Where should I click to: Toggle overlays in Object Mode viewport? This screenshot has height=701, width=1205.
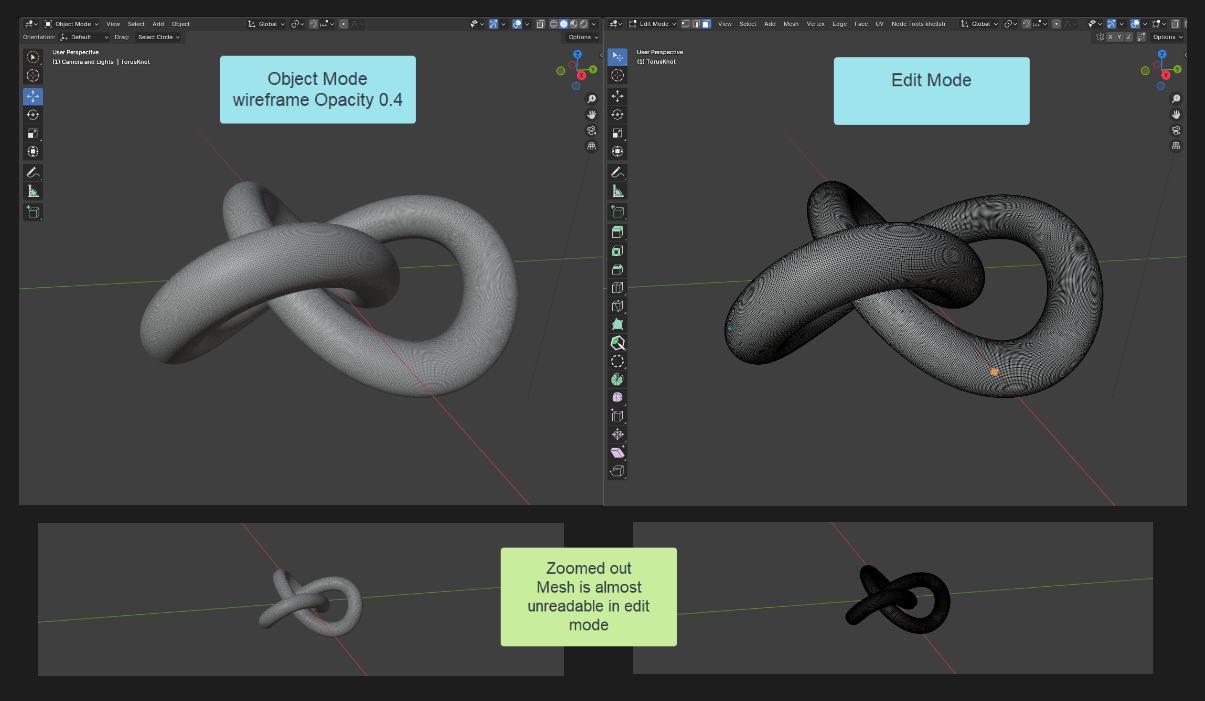518,23
